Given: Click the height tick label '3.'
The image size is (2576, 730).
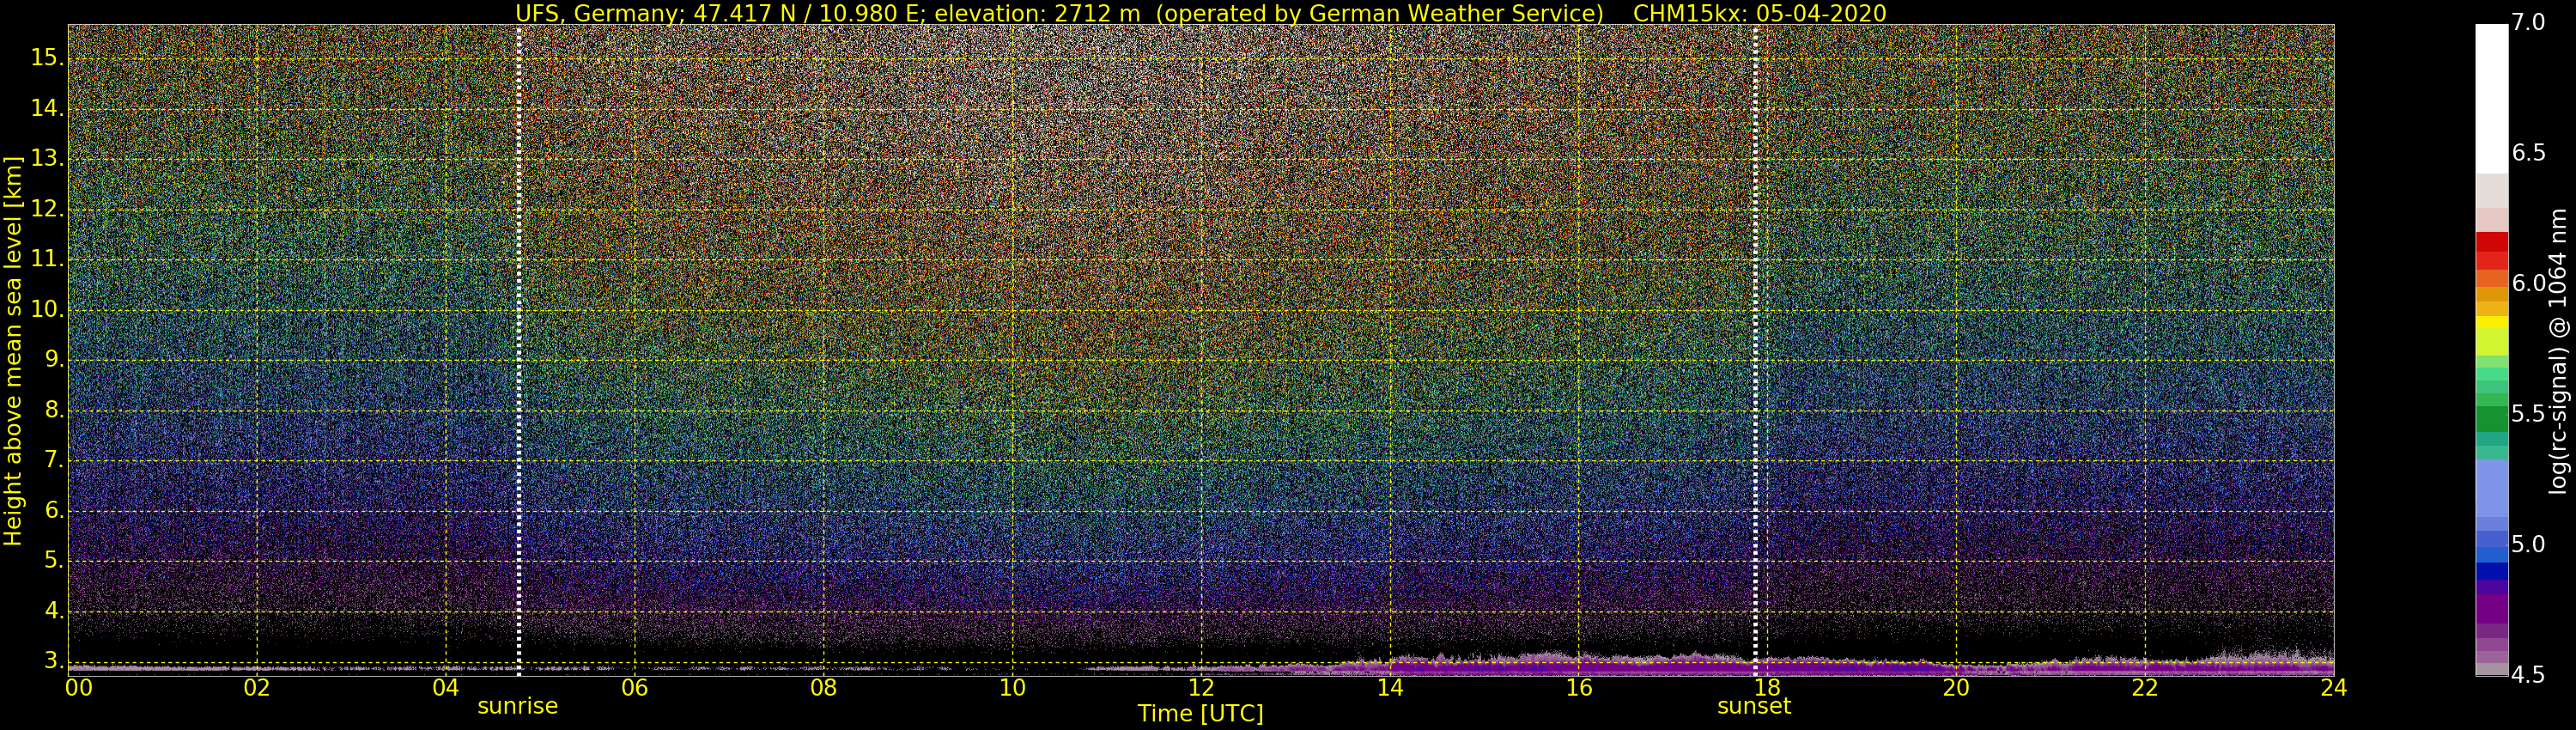Looking at the screenshot, I should (53, 661).
